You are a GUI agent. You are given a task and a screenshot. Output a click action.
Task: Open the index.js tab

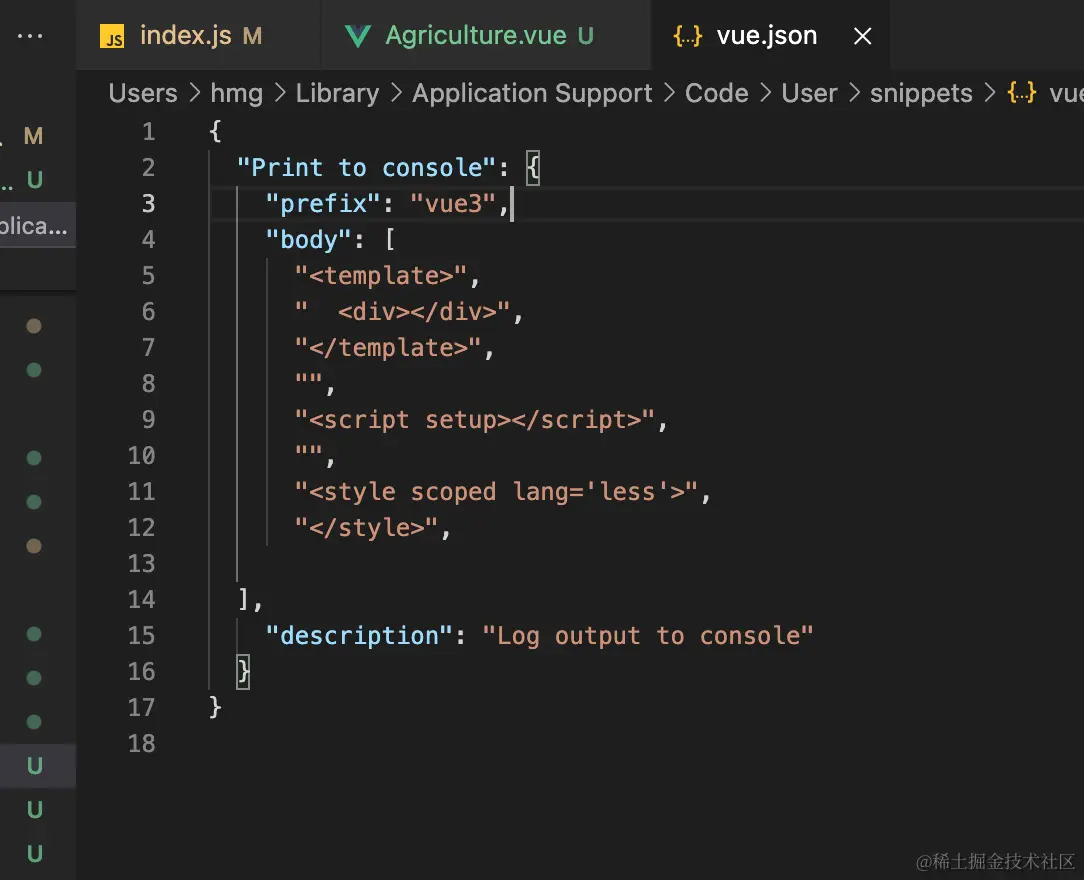199,35
